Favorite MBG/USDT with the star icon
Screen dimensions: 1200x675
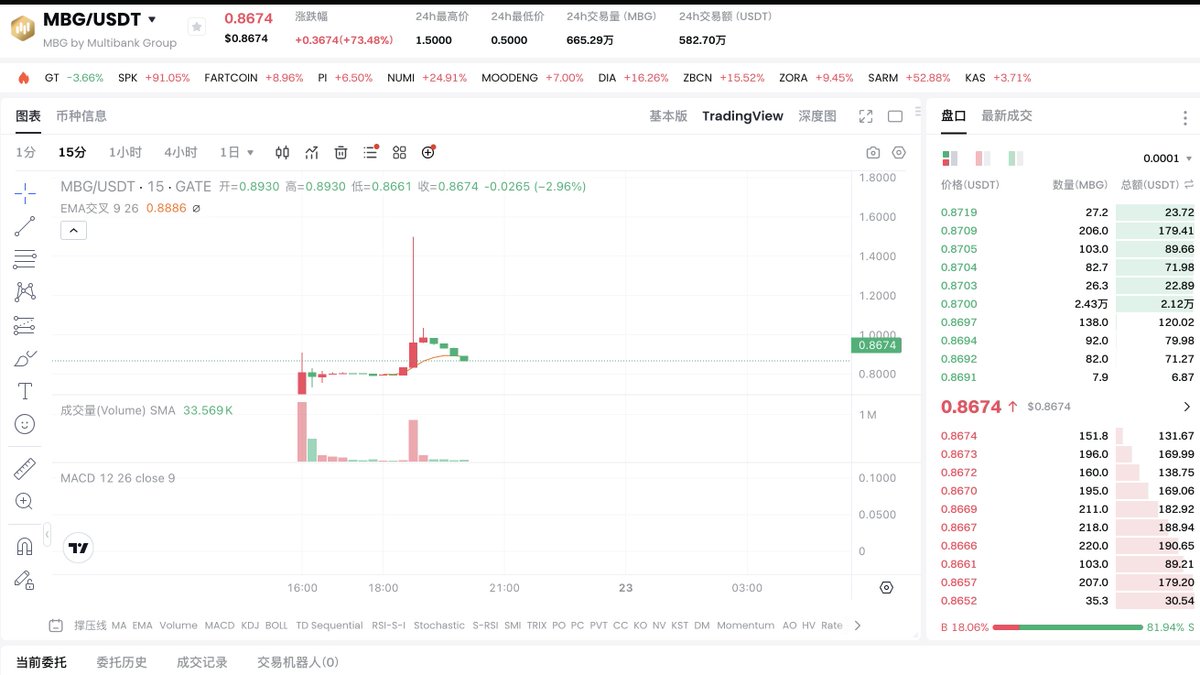point(197,27)
